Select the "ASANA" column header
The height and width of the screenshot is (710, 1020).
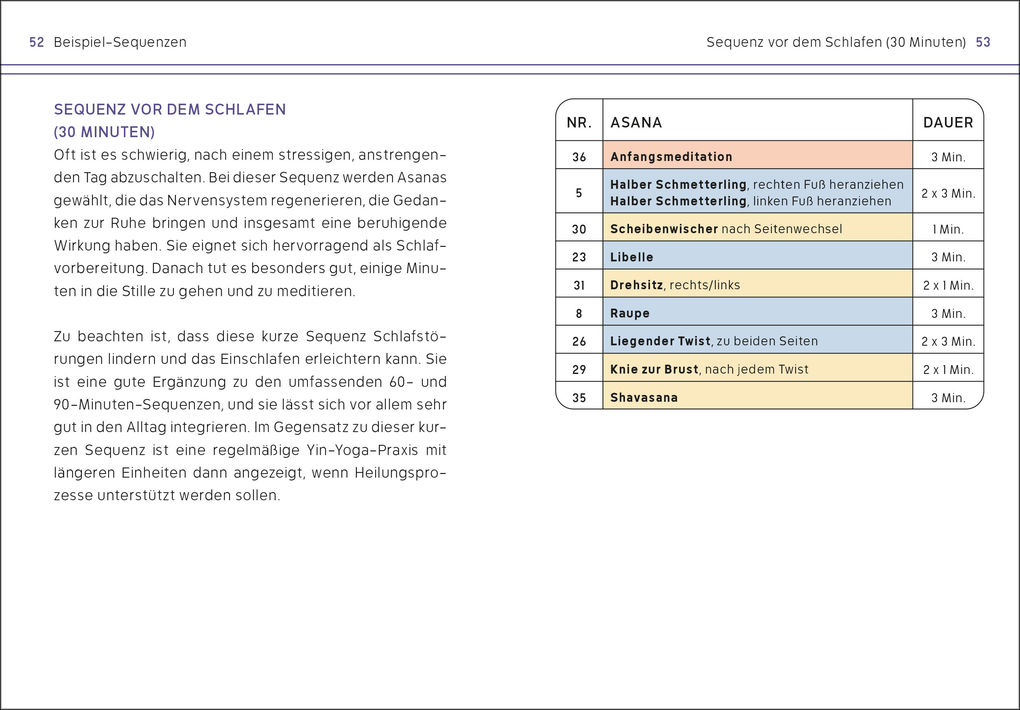pos(636,122)
